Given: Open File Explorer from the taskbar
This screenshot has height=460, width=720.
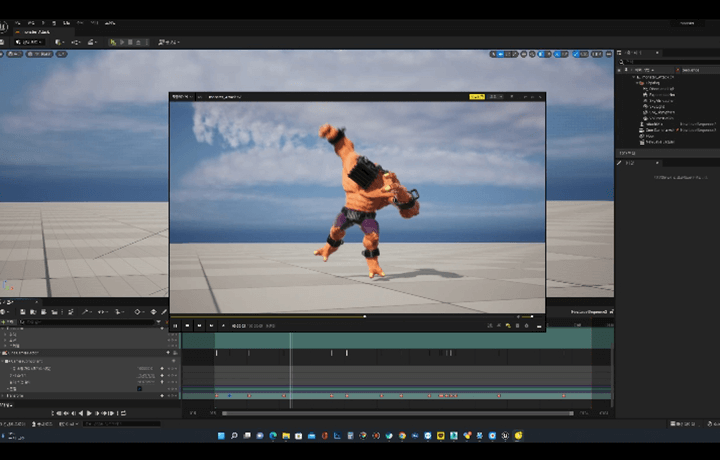Looking at the screenshot, I should coord(286,436).
